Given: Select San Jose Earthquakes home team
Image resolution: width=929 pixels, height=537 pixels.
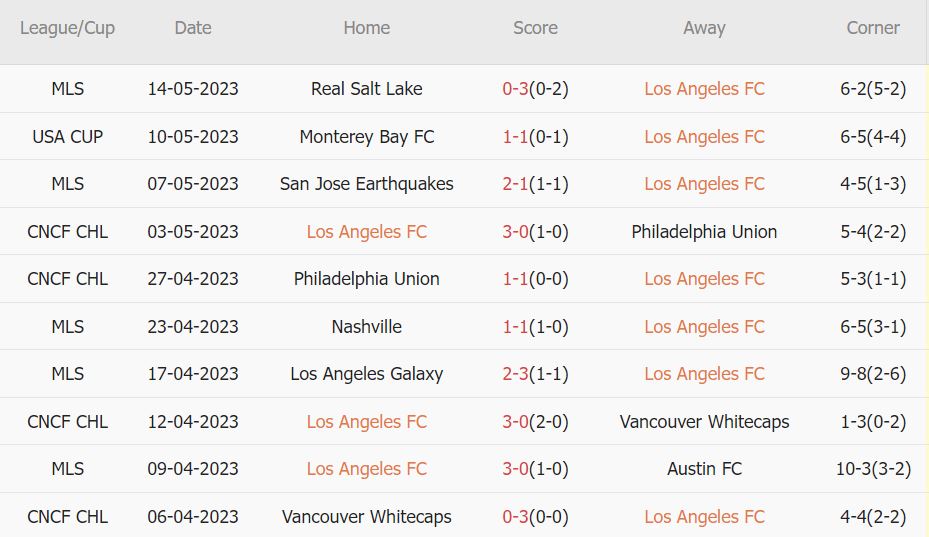Looking at the screenshot, I should tap(366, 184).
